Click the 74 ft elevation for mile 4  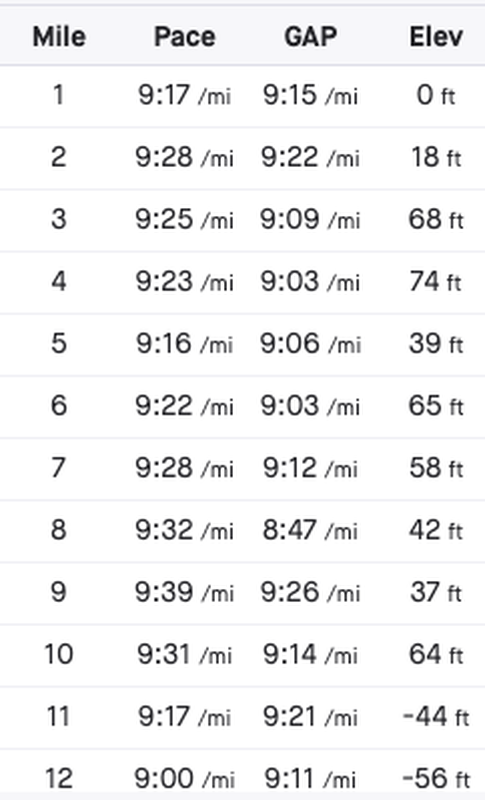437,282
